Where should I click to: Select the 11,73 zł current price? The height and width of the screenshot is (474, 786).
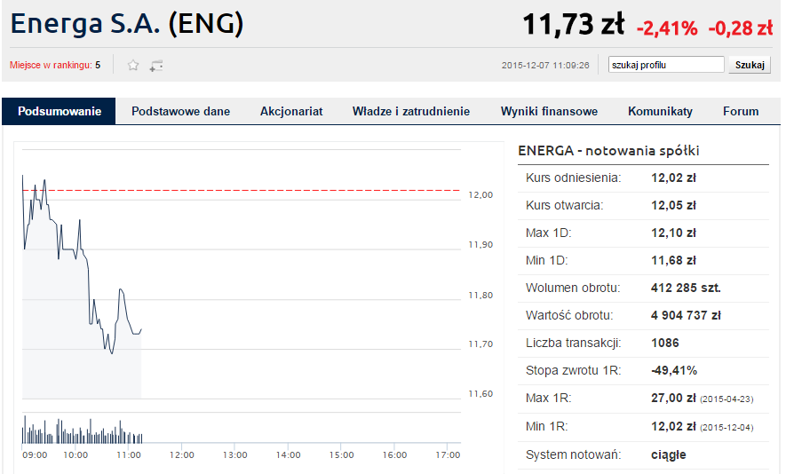click(573, 25)
